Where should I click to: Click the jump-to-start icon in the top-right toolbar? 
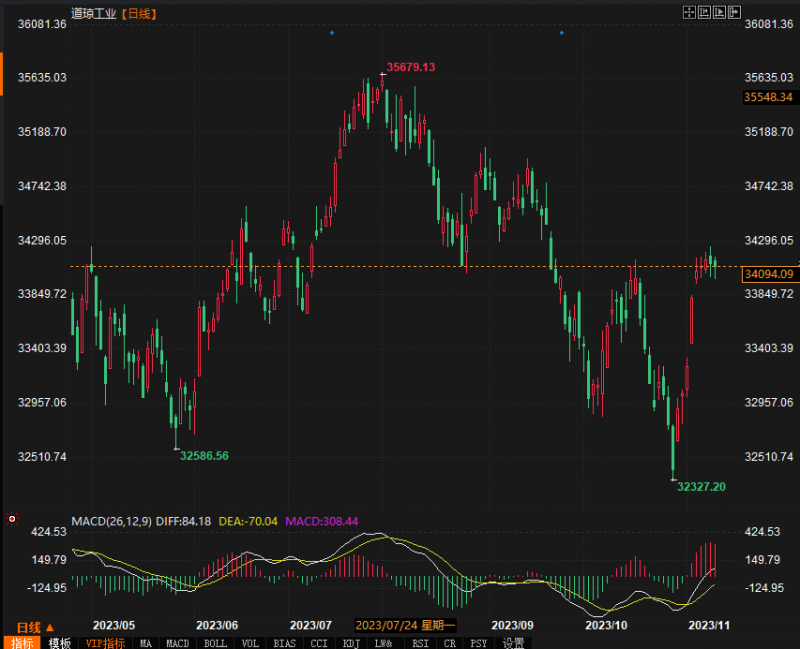pyautogui.click(x=706, y=11)
